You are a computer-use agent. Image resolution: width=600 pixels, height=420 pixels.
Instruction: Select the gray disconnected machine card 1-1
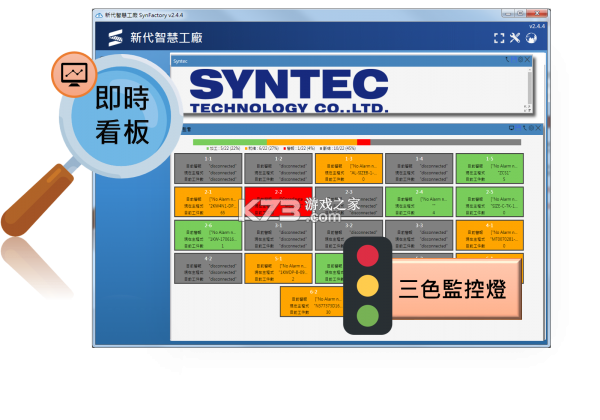208,169
